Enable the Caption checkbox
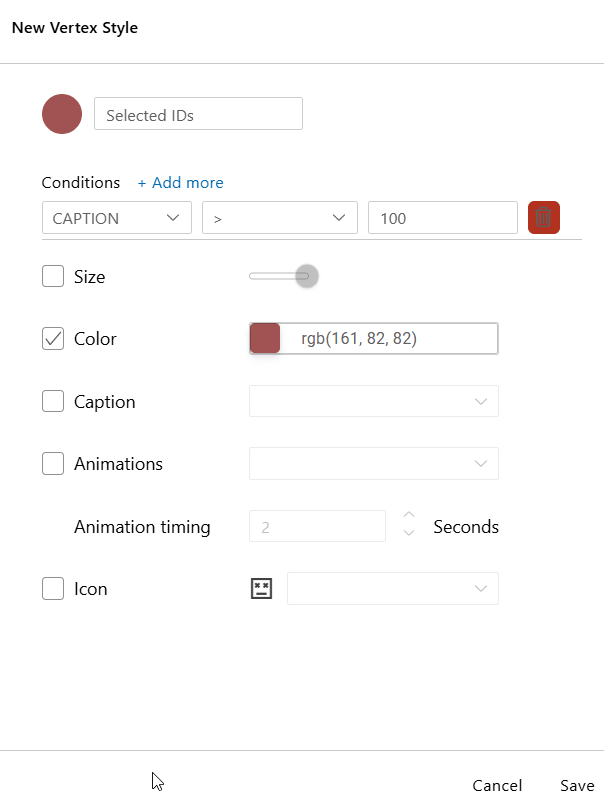 coord(53,401)
